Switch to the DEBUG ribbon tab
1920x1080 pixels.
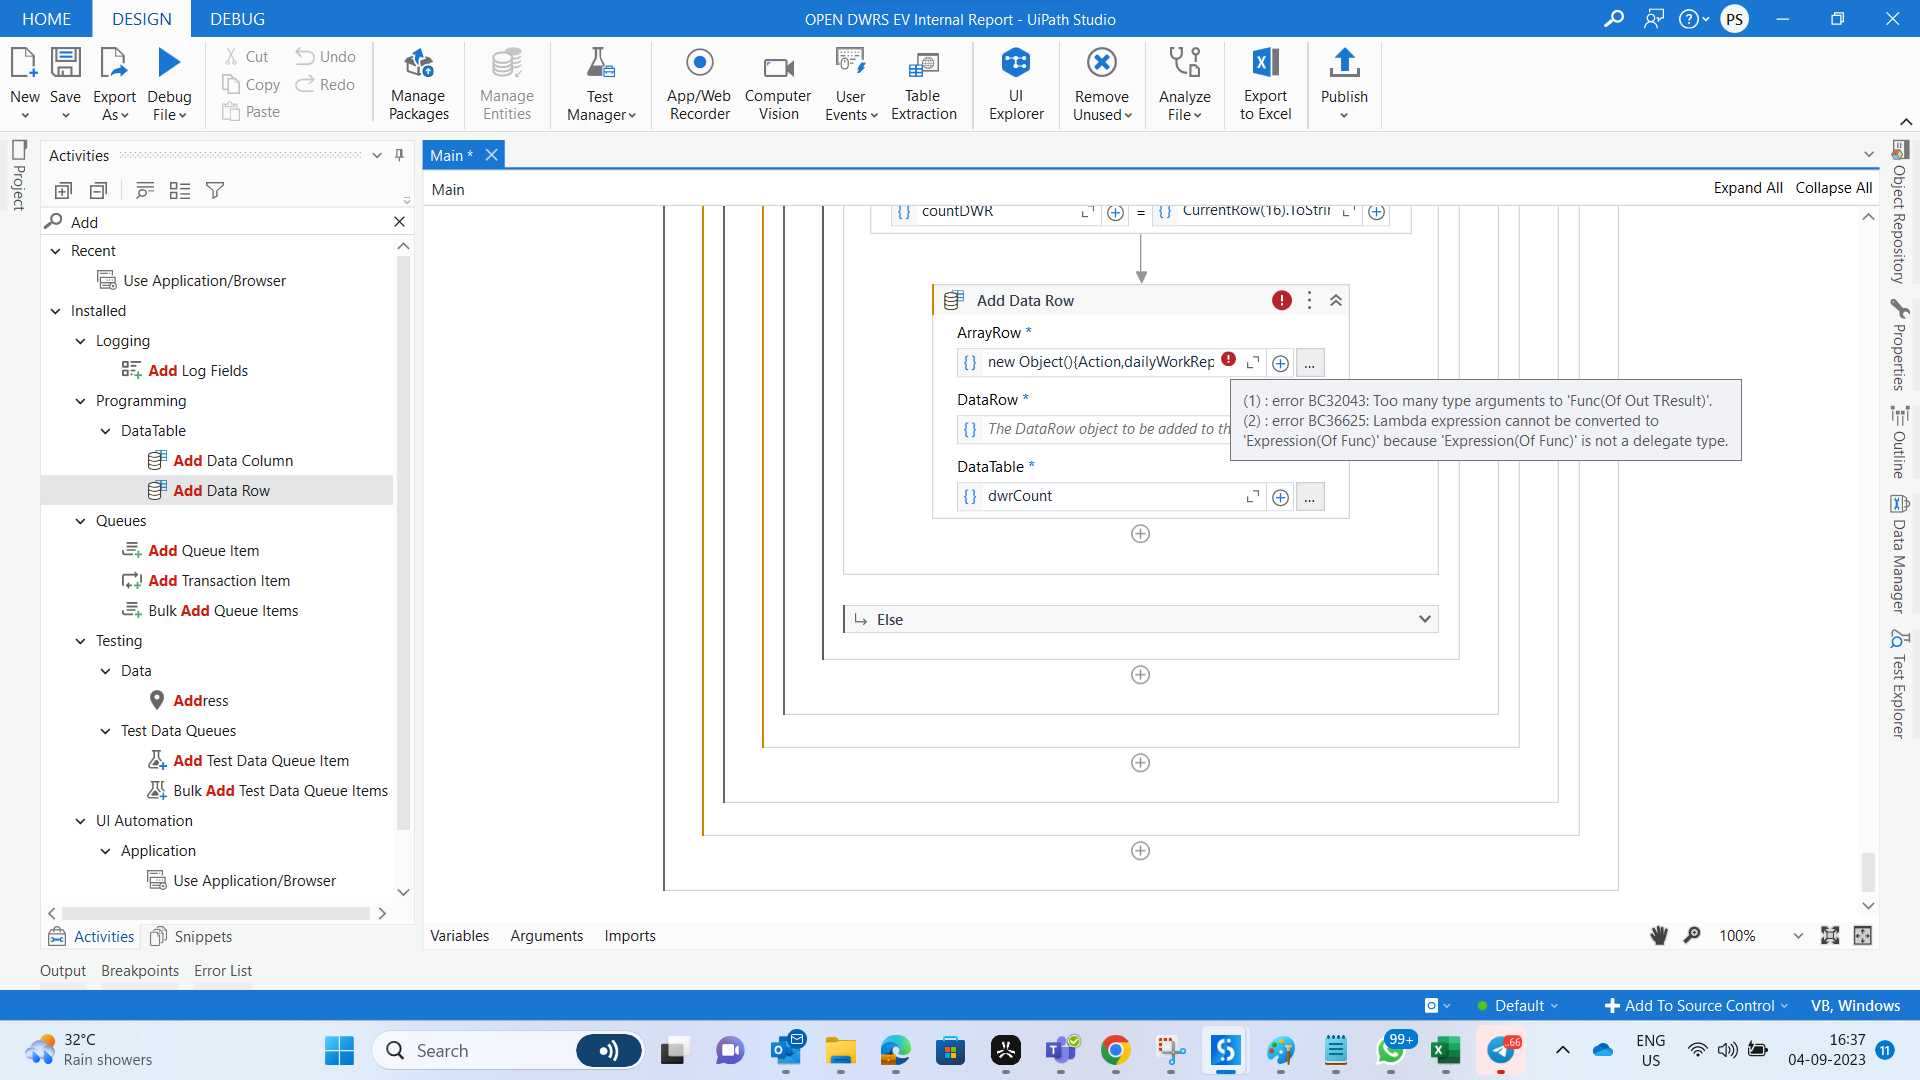[237, 19]
